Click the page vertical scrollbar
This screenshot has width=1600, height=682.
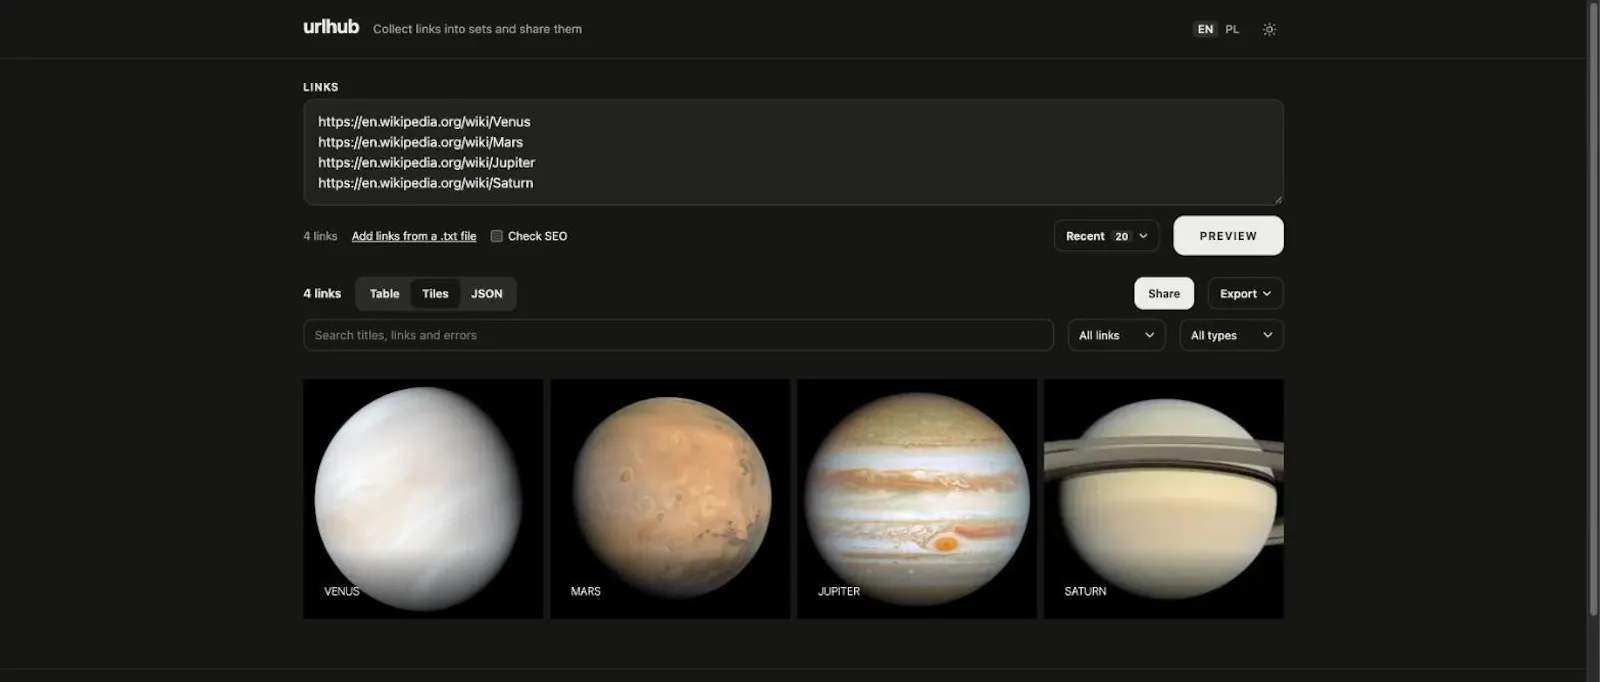pyautogui.click(x=1593, y=308)
